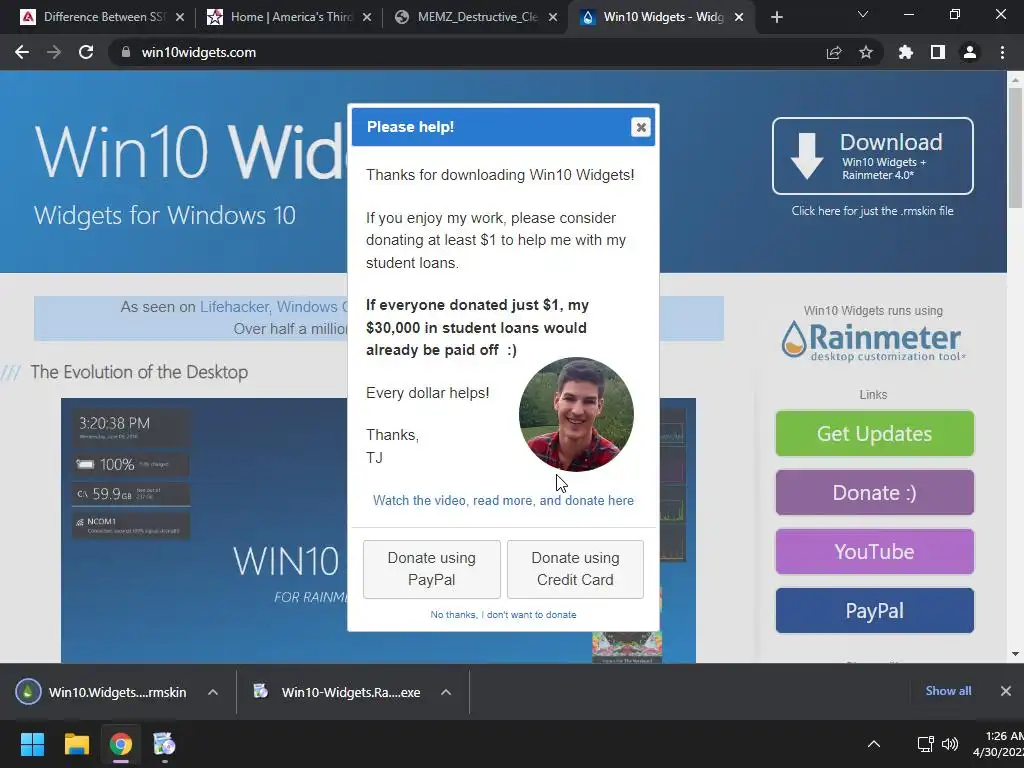Screen dimensions: 1024x768
Task: Click the padlock site info icon
Action: point(126,52)
